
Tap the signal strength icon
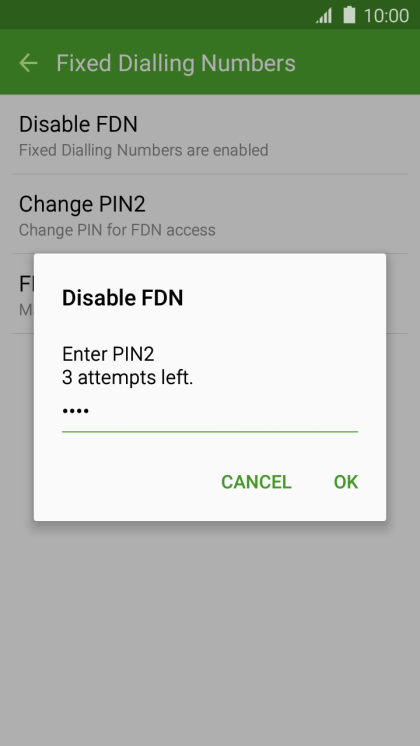[x=323, y=16]
